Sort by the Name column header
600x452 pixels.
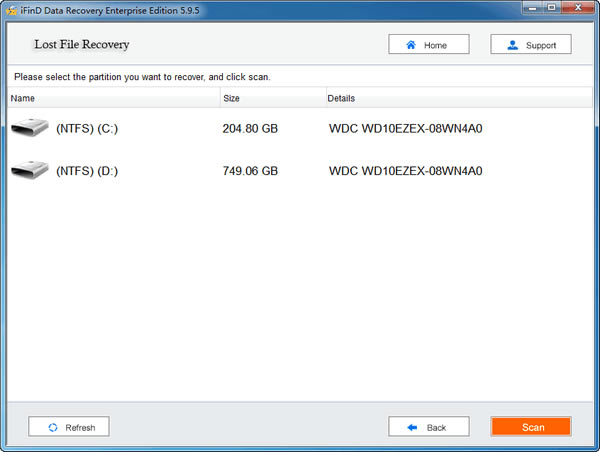pyautogui.click(x=114, y=98)
